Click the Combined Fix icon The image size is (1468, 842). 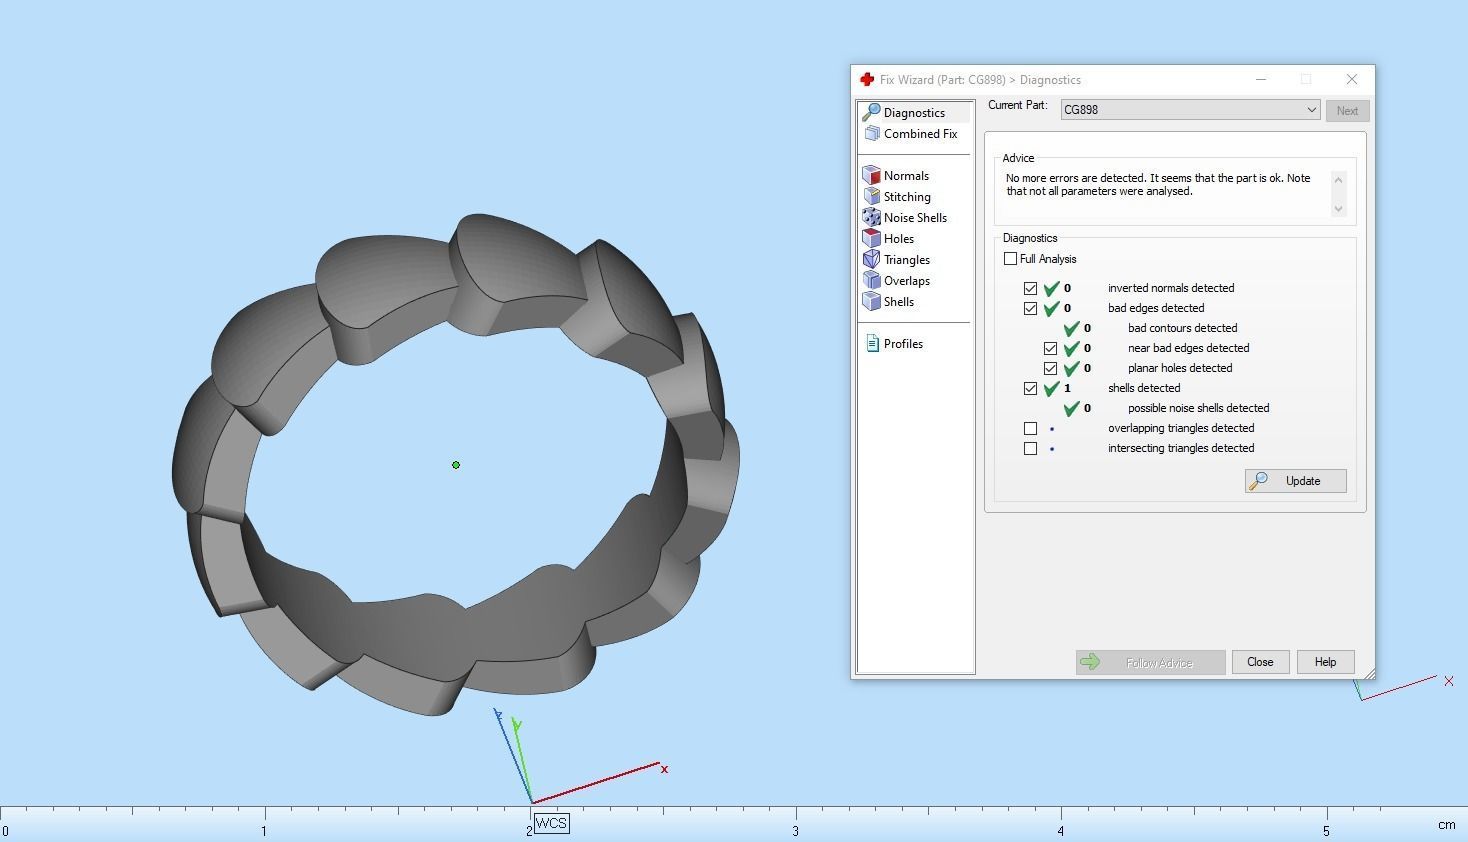(871, 133)
